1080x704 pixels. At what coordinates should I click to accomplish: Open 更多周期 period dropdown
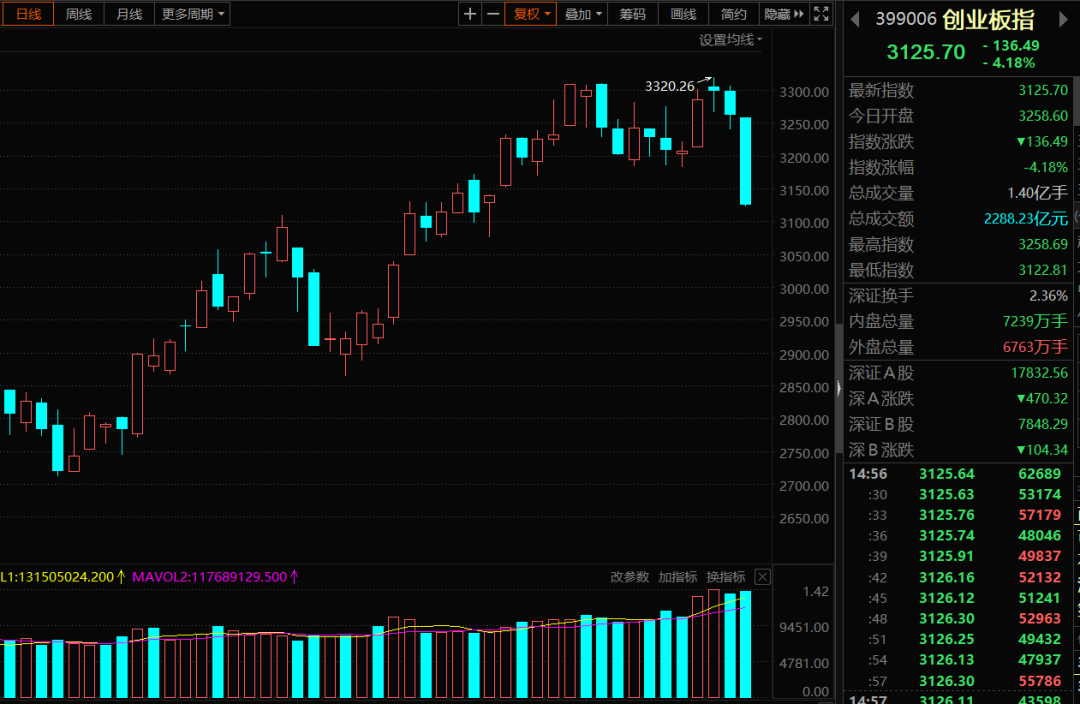click(x=192, y=14)
